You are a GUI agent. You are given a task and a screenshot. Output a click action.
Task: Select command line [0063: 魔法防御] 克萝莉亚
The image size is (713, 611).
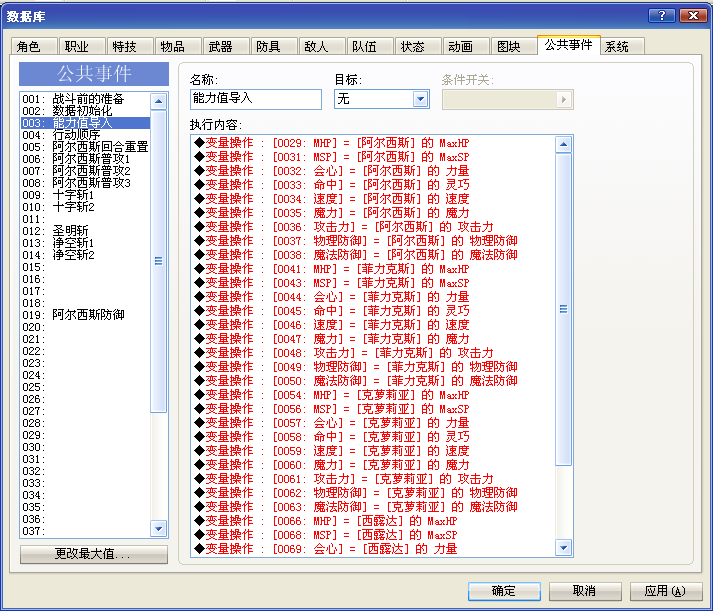373,507
